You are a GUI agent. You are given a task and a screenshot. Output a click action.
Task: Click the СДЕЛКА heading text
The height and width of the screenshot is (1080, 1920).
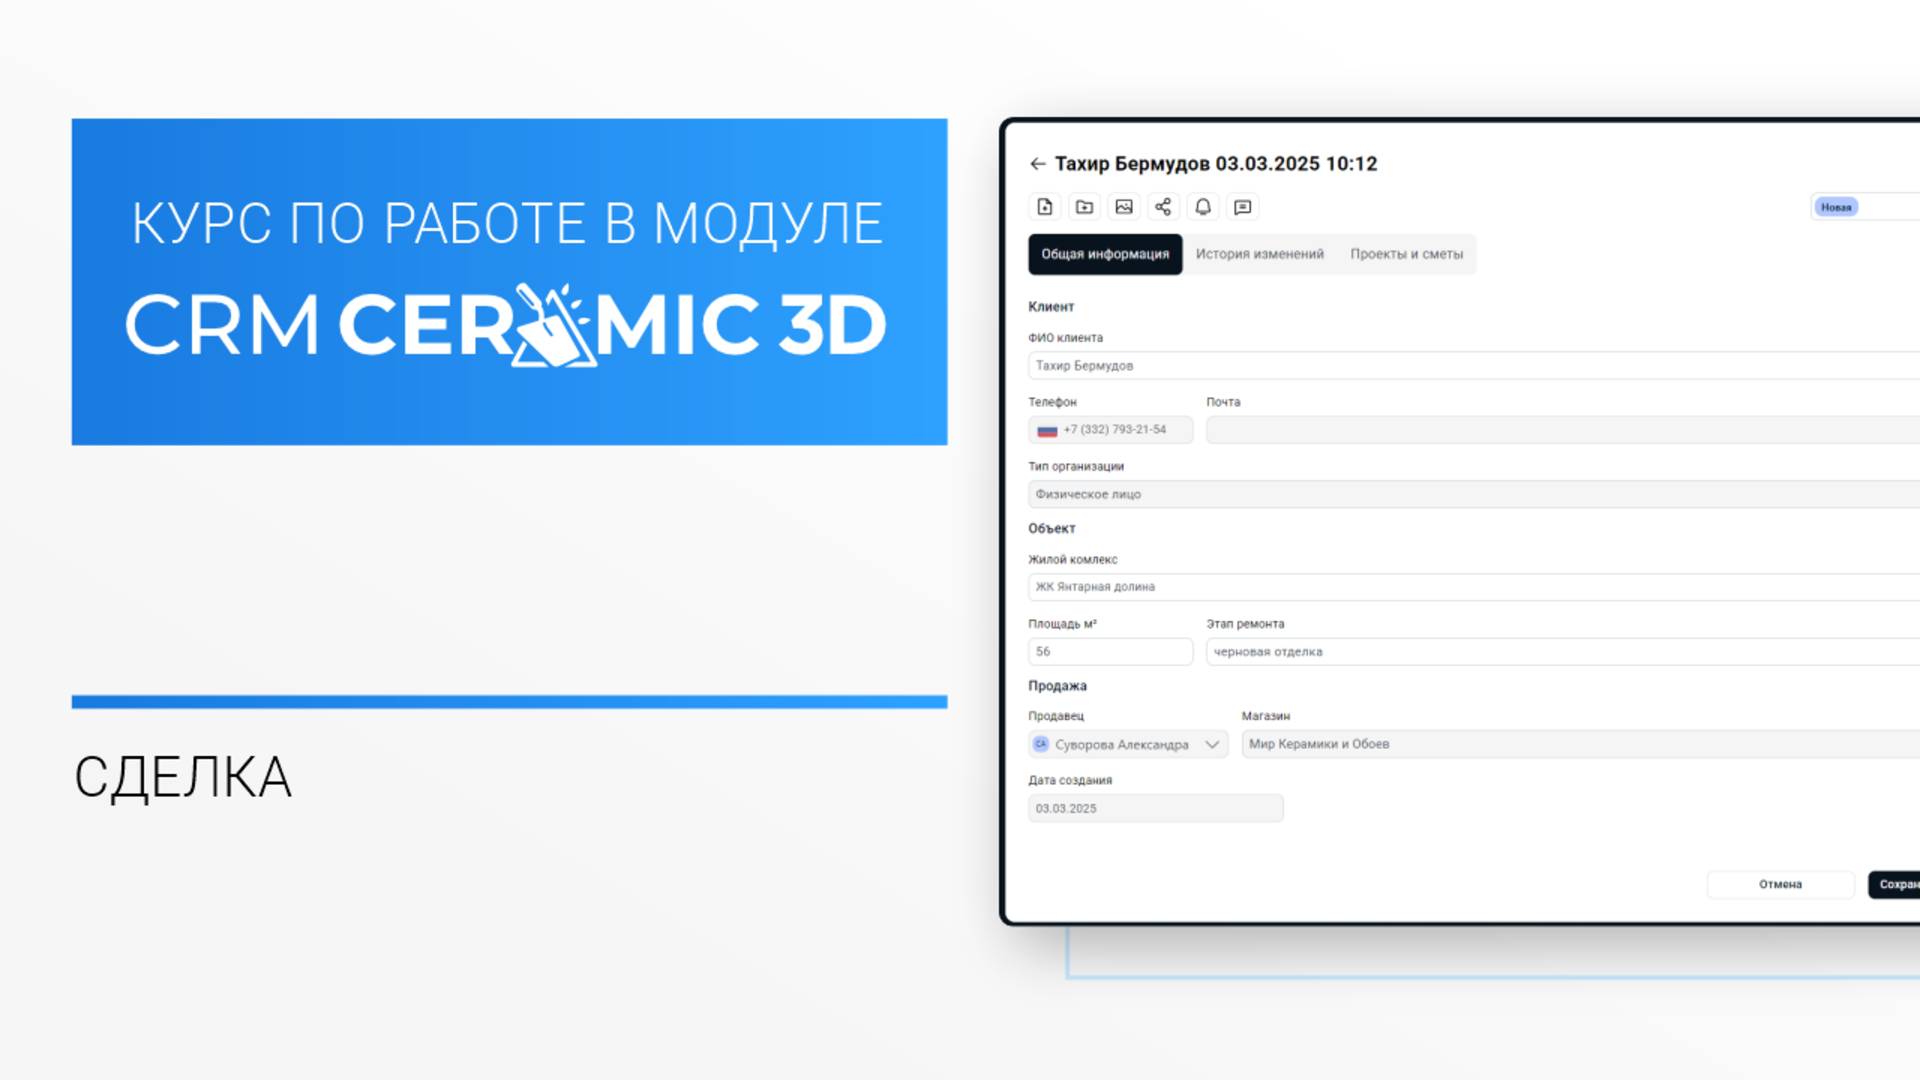coord(183,777)
